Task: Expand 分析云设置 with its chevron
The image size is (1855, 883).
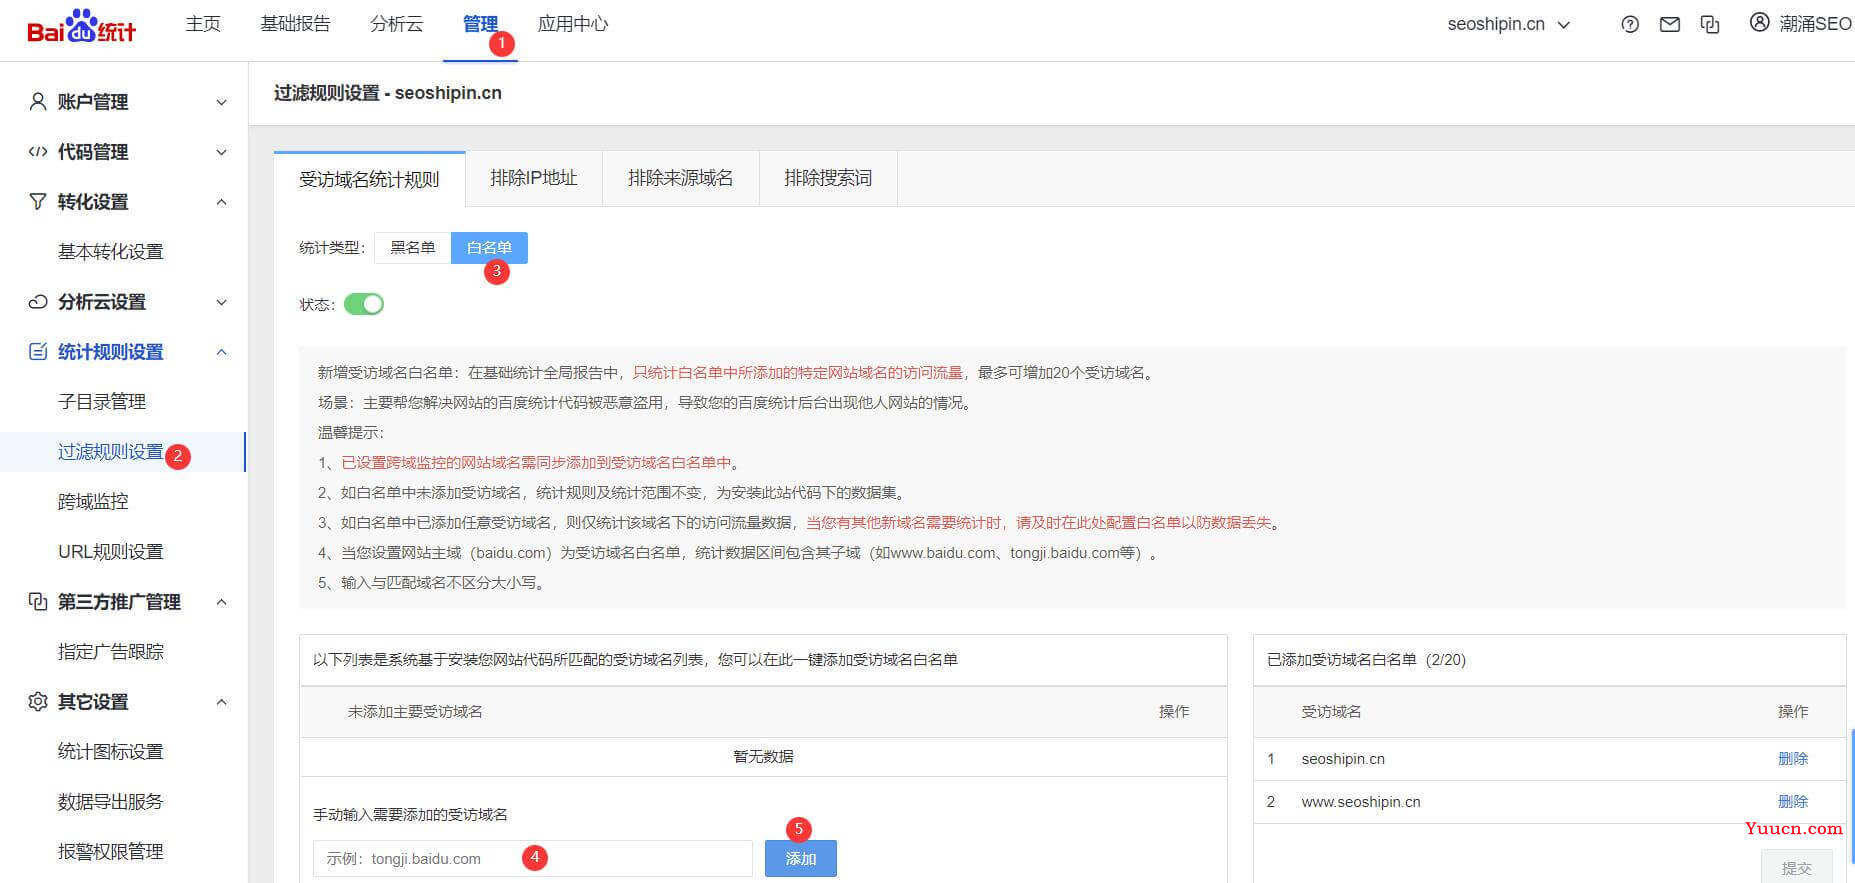Action: click(222, 302)
